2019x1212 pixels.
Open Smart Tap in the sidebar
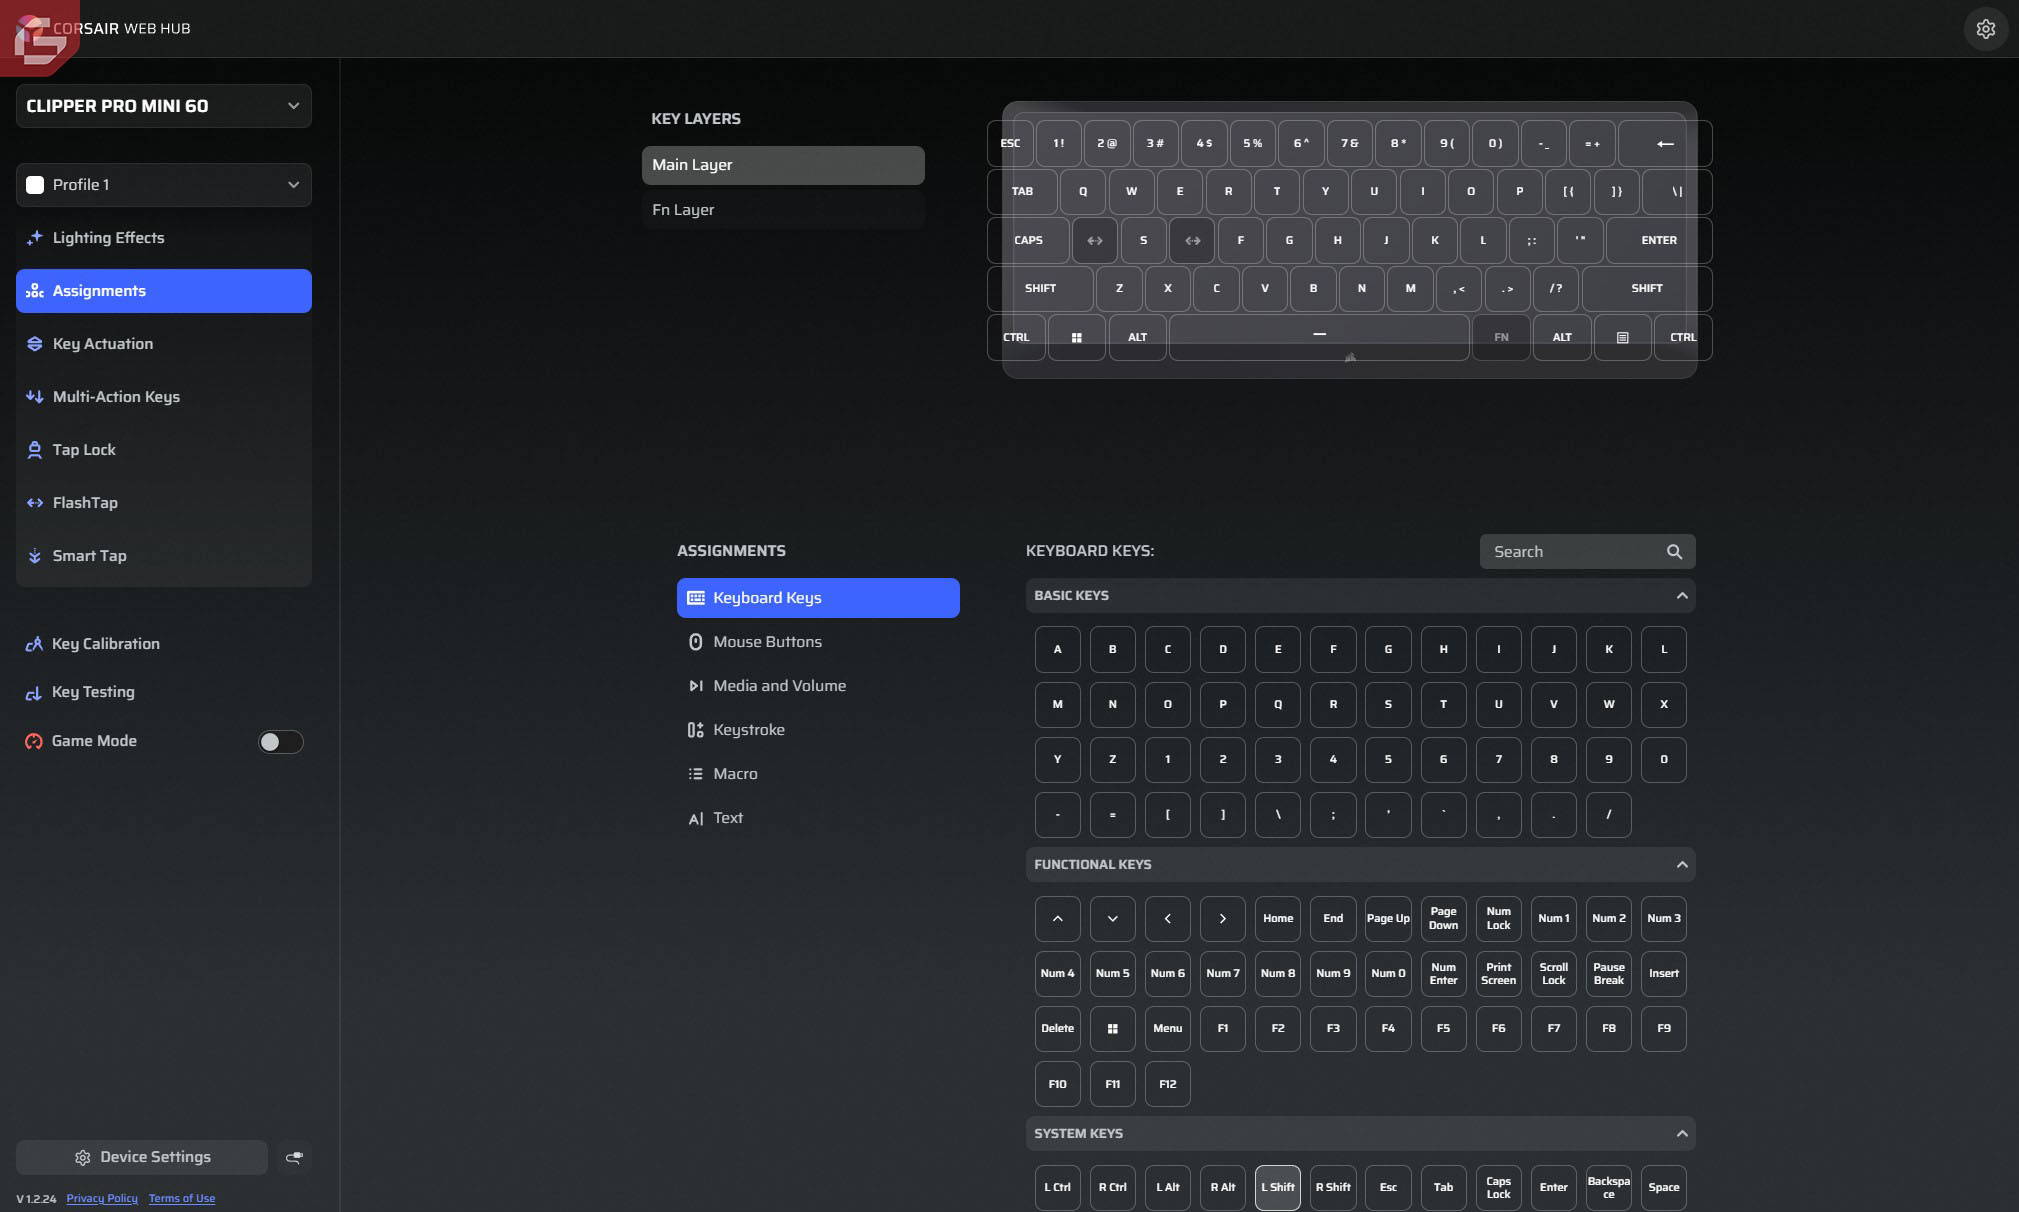[164, 556]
